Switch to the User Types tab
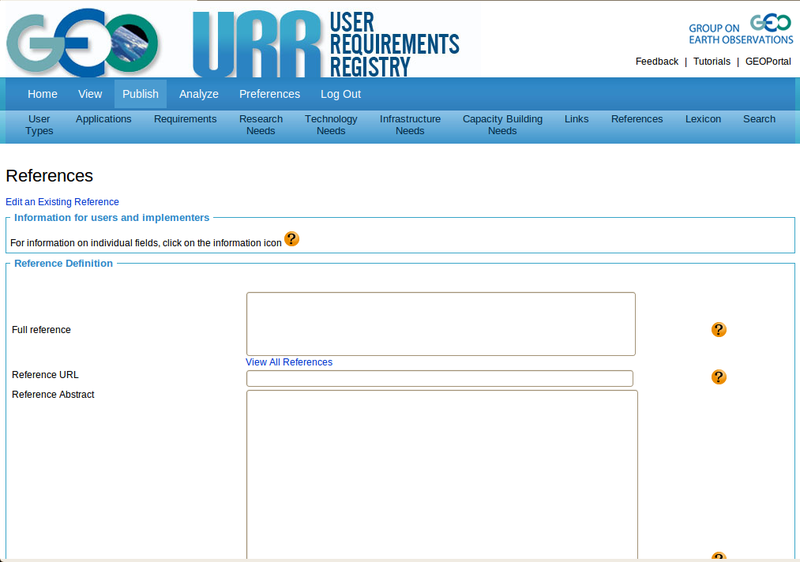Screen dimensions: 800x562 (x=40, y=125)
